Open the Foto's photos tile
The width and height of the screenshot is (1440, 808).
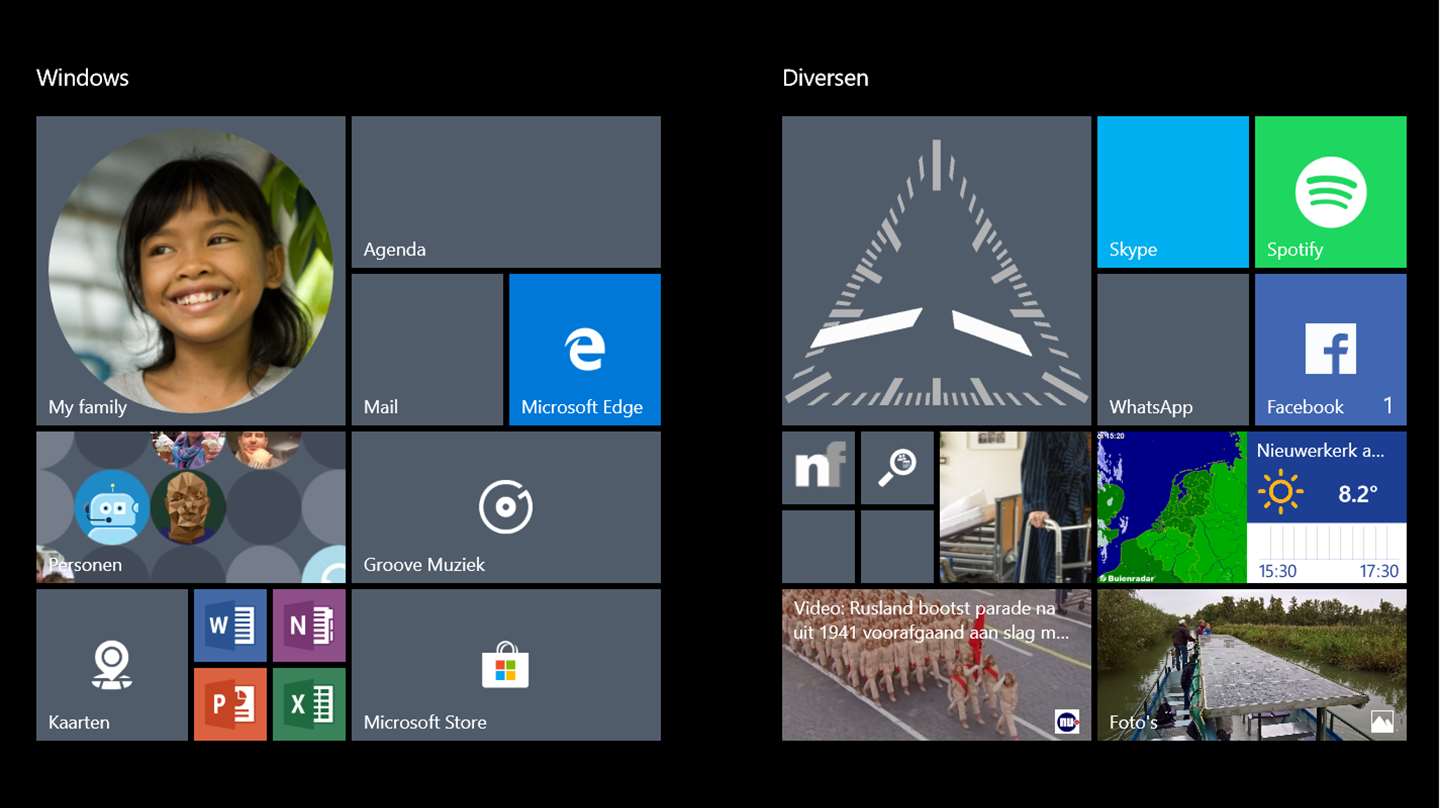[x=1252, y=665]
